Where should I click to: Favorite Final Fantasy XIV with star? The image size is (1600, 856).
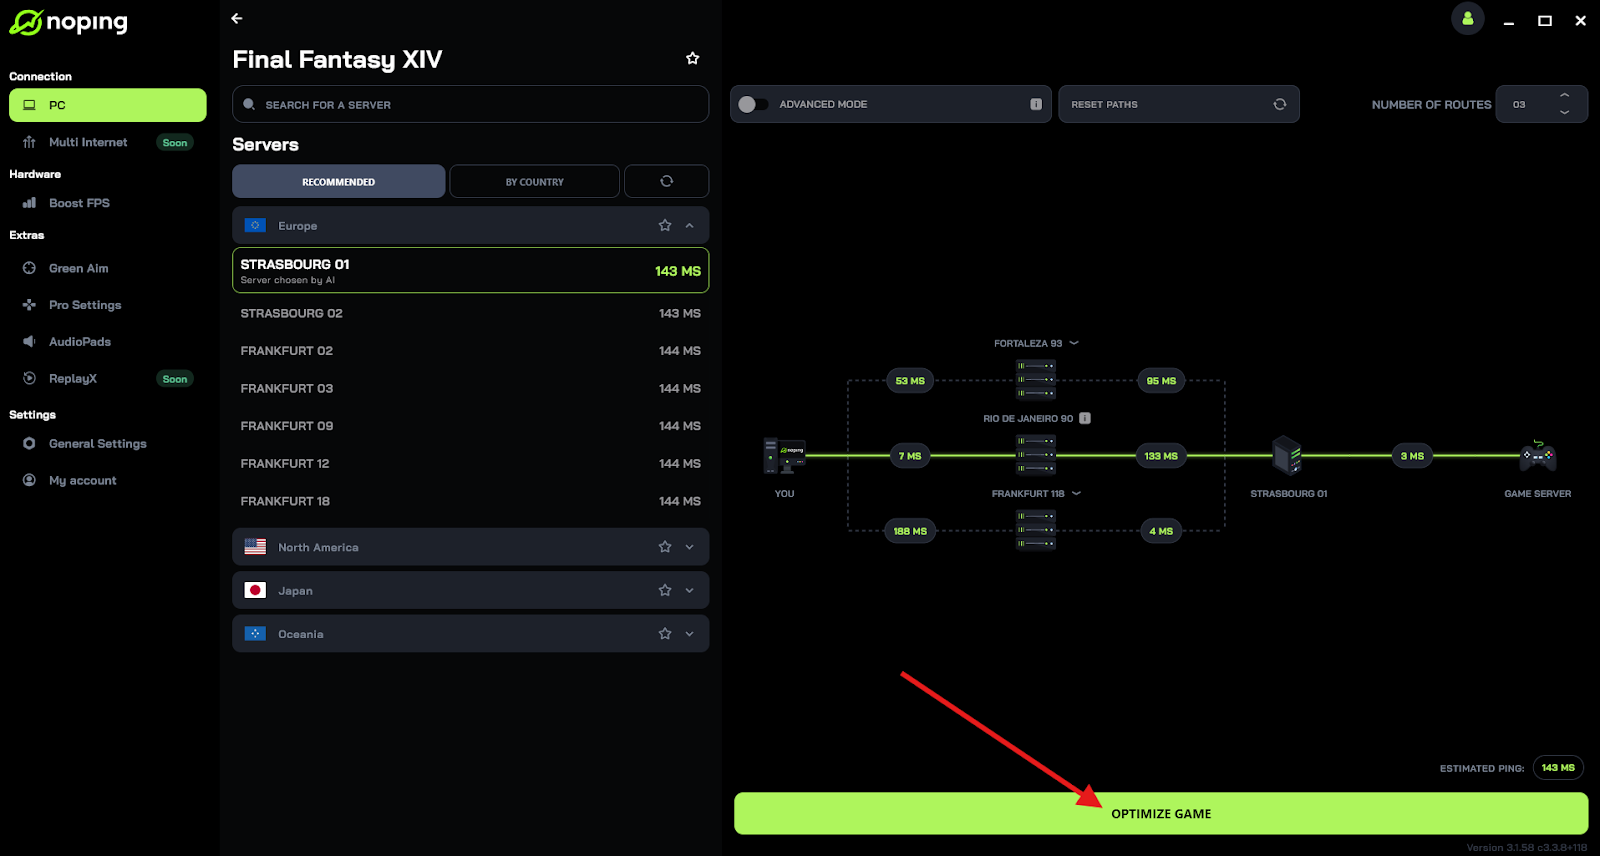tap(692, 58)
